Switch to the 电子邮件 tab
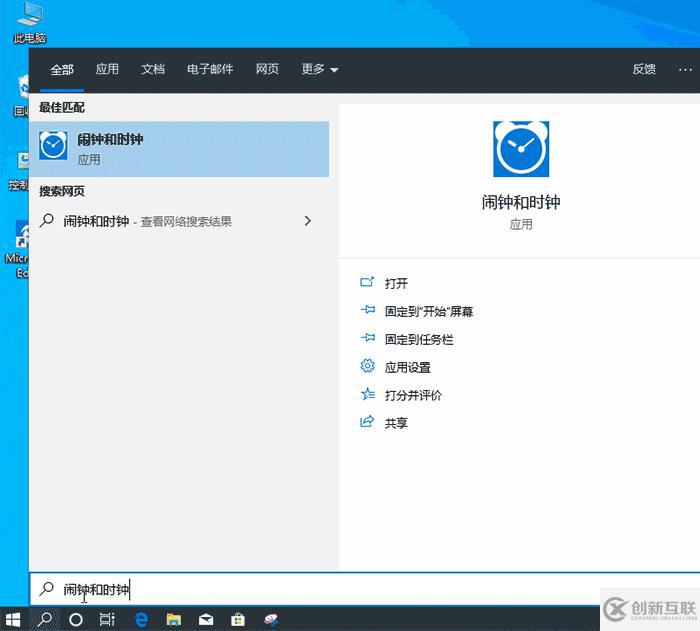 point(210,69)
